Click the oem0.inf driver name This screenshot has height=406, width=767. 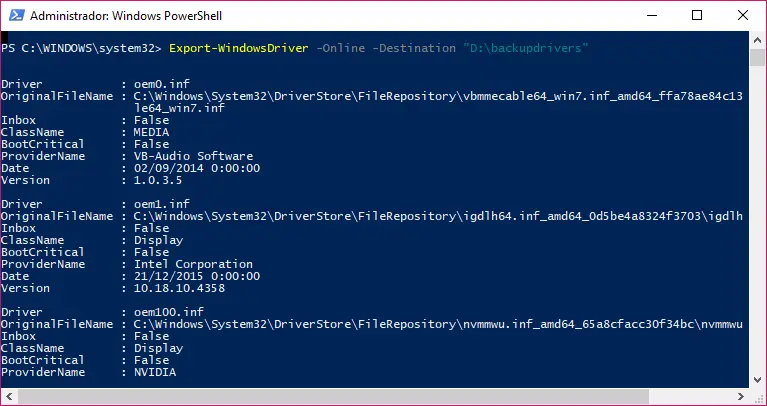(x=157, y=84)
